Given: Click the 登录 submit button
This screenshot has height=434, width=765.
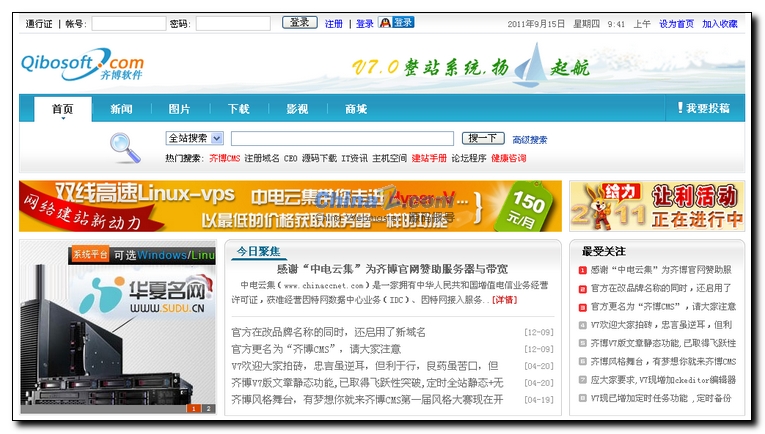Looking at the screenshot, I should 300,22.
